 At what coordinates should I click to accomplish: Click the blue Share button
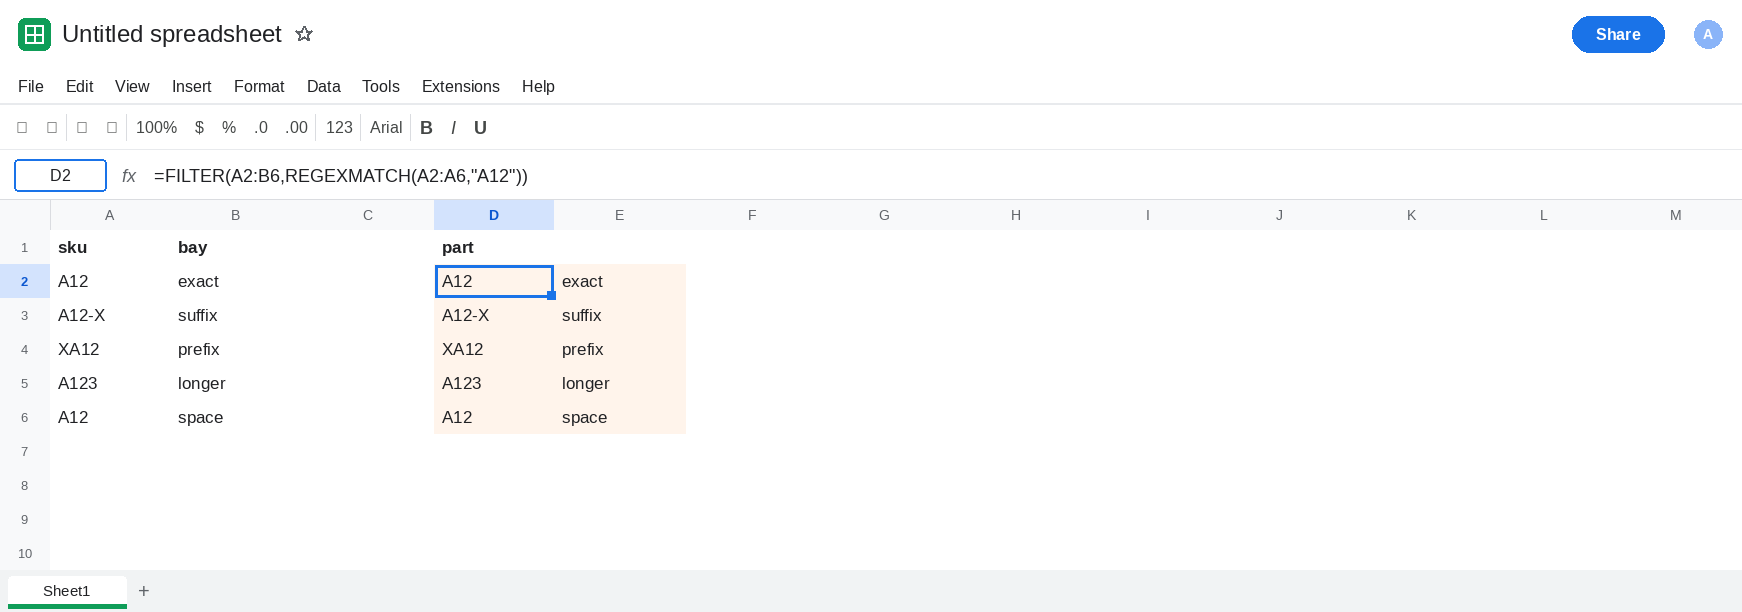click(x=1618, y=34)
